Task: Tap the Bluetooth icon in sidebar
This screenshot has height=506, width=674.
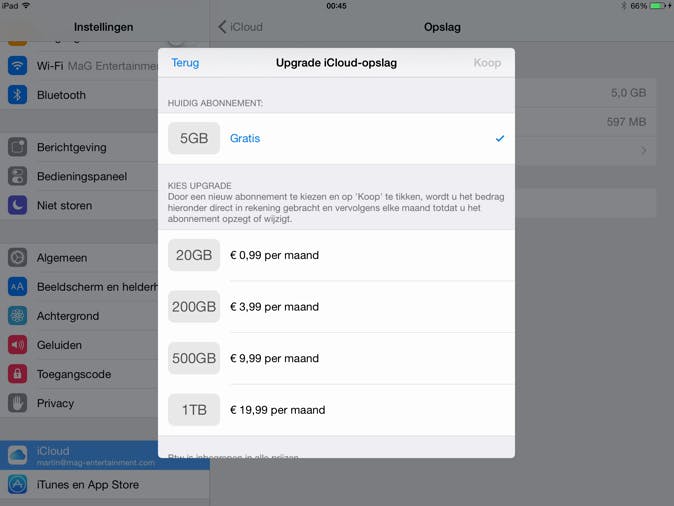Action: [x=17, y=95]
